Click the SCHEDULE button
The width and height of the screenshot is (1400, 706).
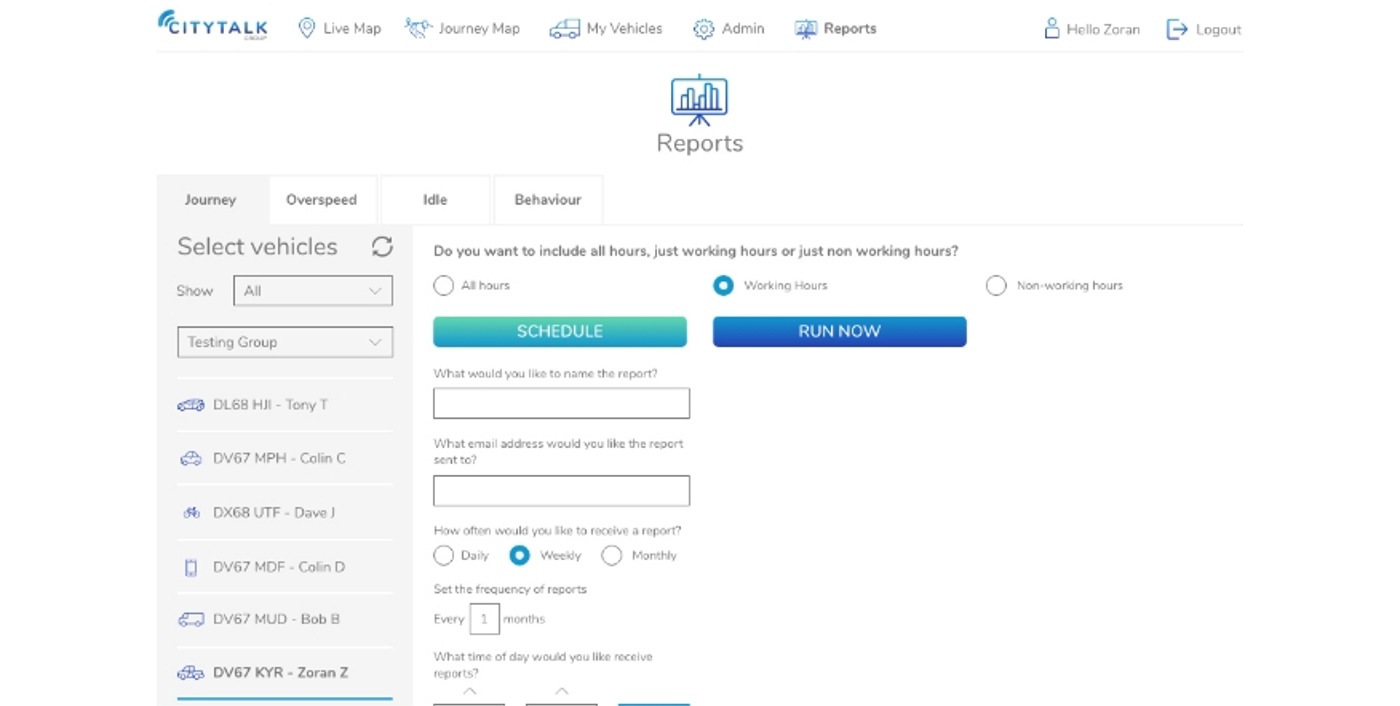tap(560, 332)
